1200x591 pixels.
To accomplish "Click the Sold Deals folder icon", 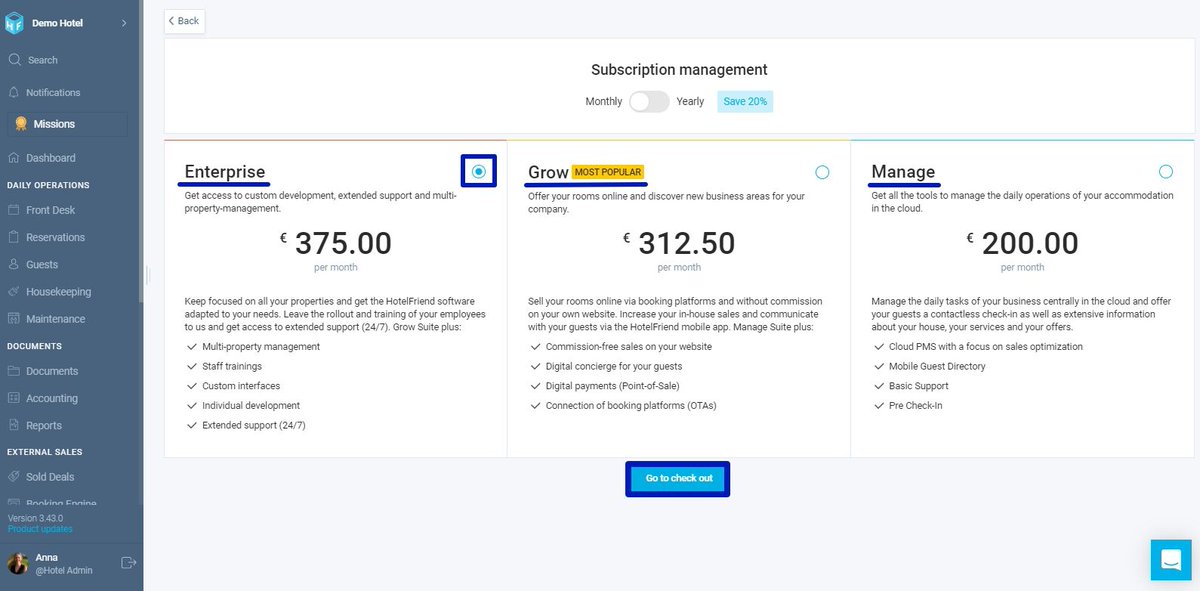I will click(x=14, y=477).
